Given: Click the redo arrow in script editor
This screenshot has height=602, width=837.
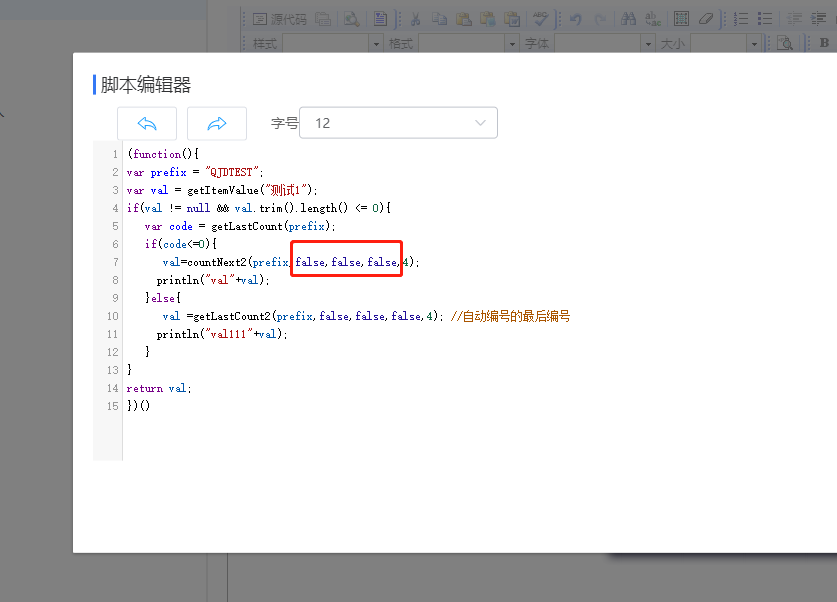Looking at the screenshot, I should pyautogui.click(x=217, y=123).
